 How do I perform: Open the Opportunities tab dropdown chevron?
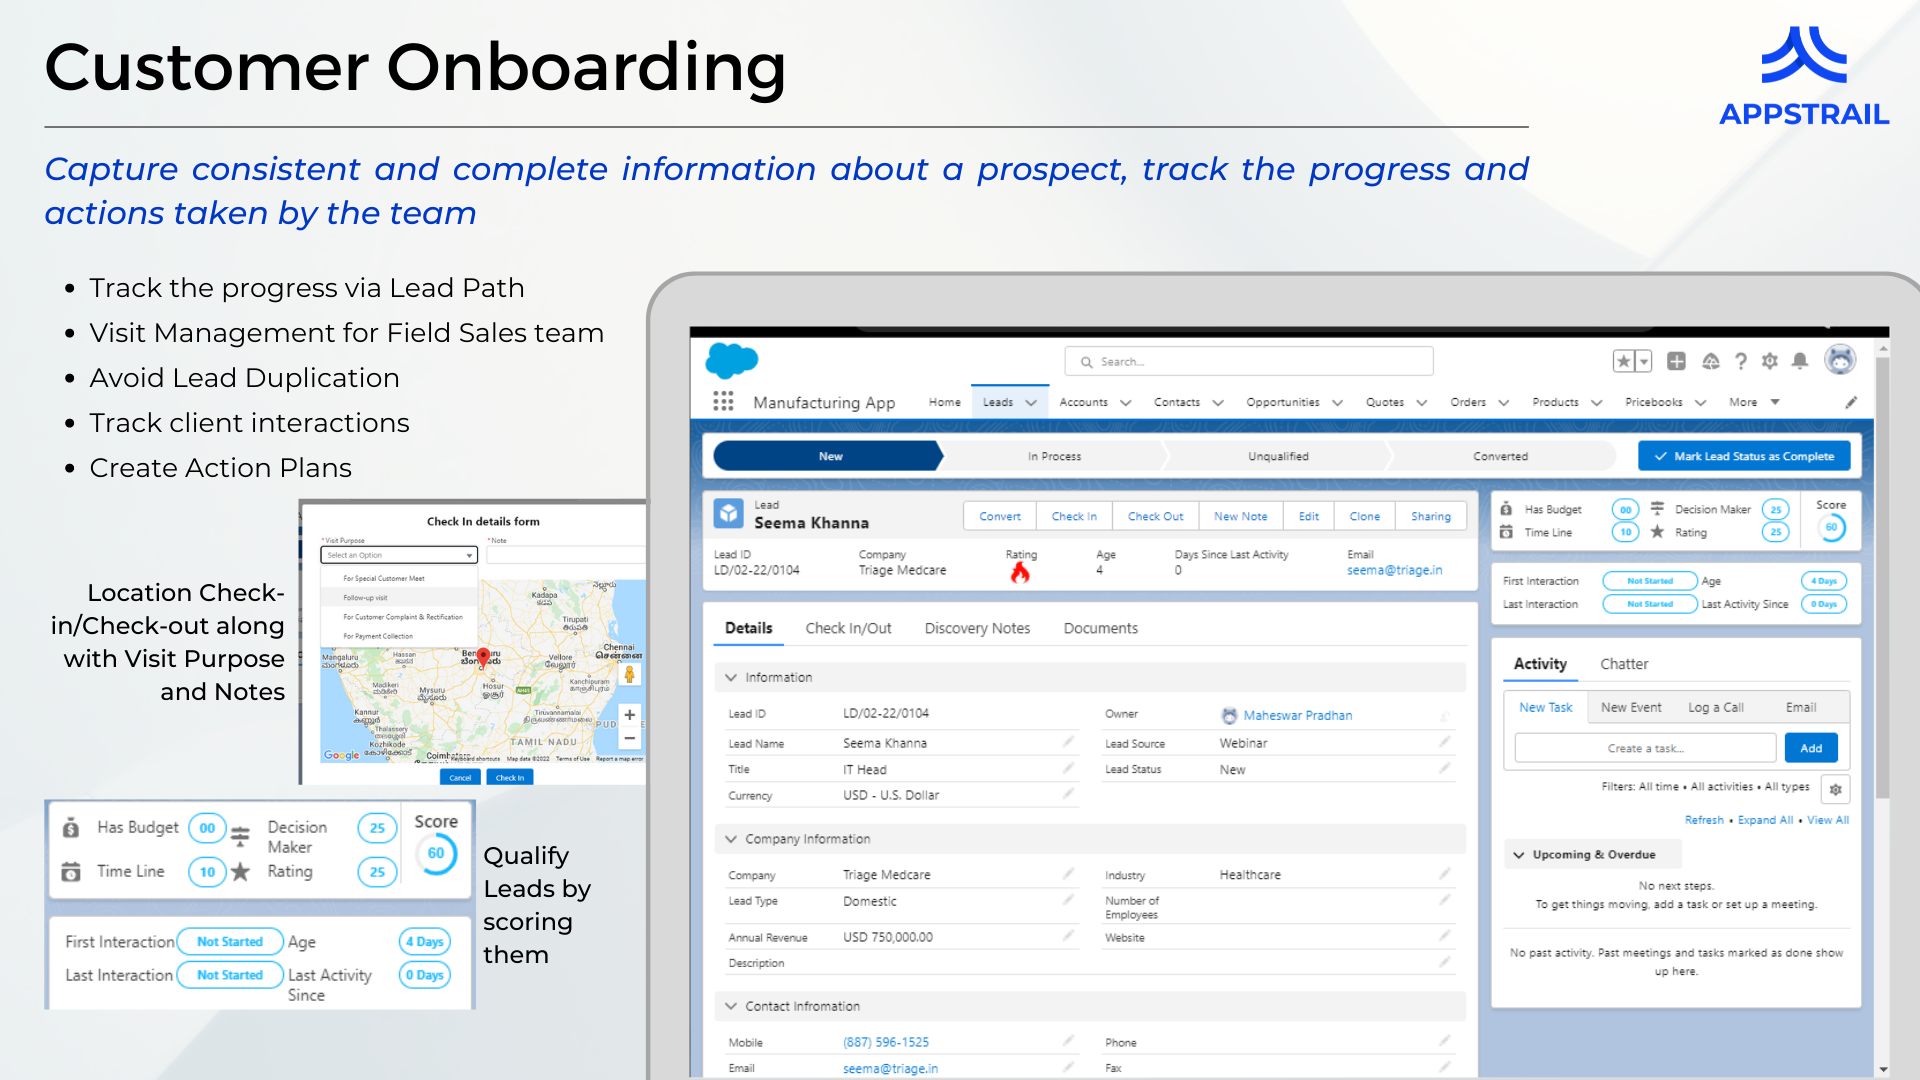tap(1337, 403)
